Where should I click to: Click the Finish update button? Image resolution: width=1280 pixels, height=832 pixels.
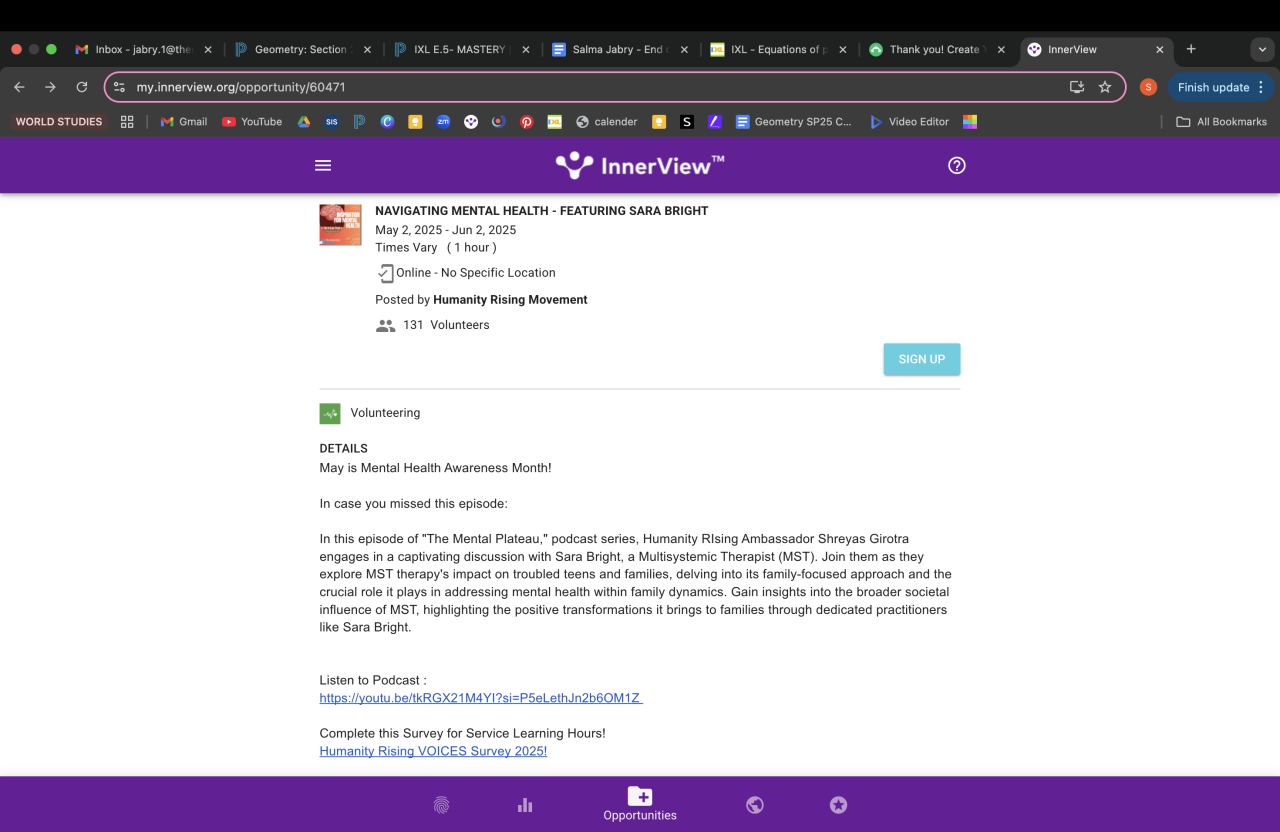(x=1221, y=87)
